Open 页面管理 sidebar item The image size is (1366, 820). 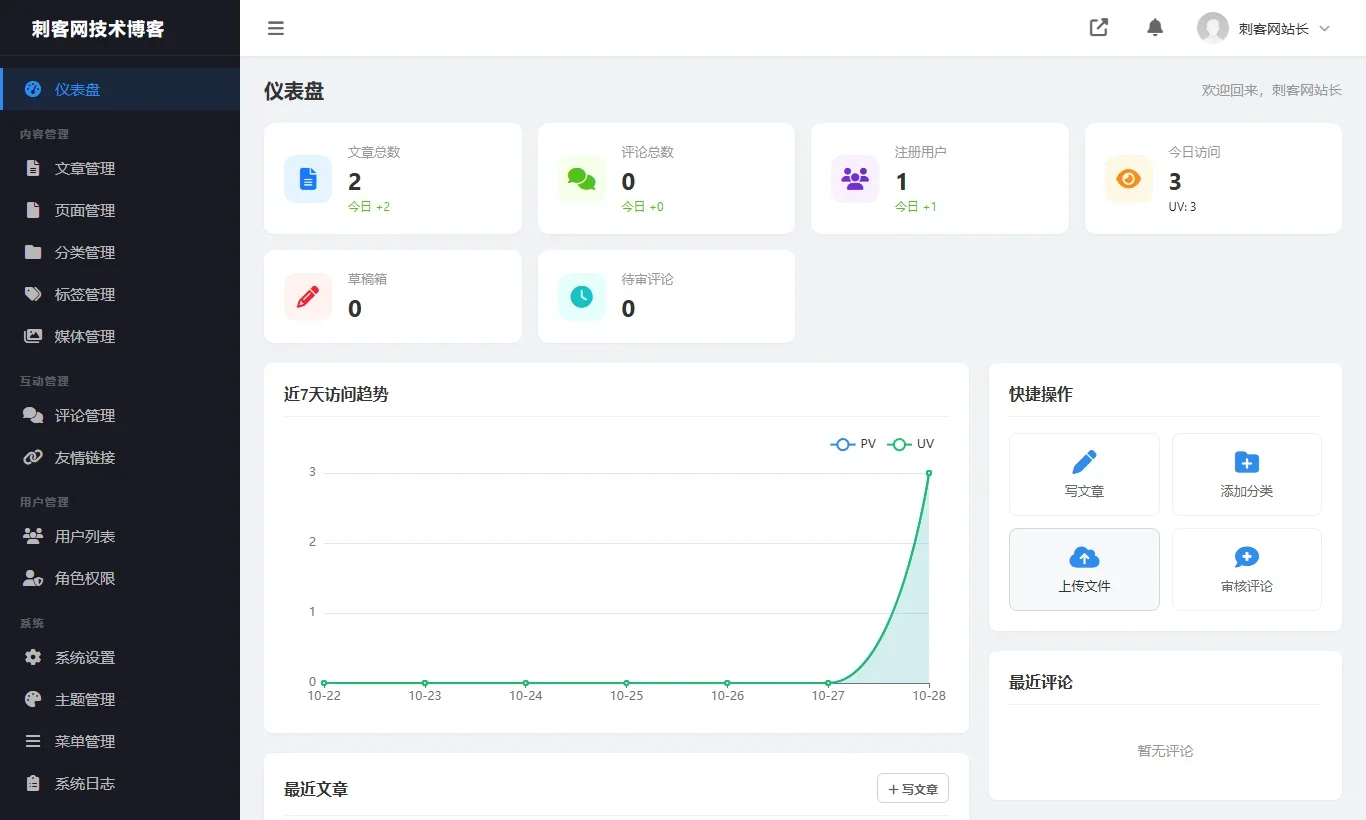(x=120, y=211)
